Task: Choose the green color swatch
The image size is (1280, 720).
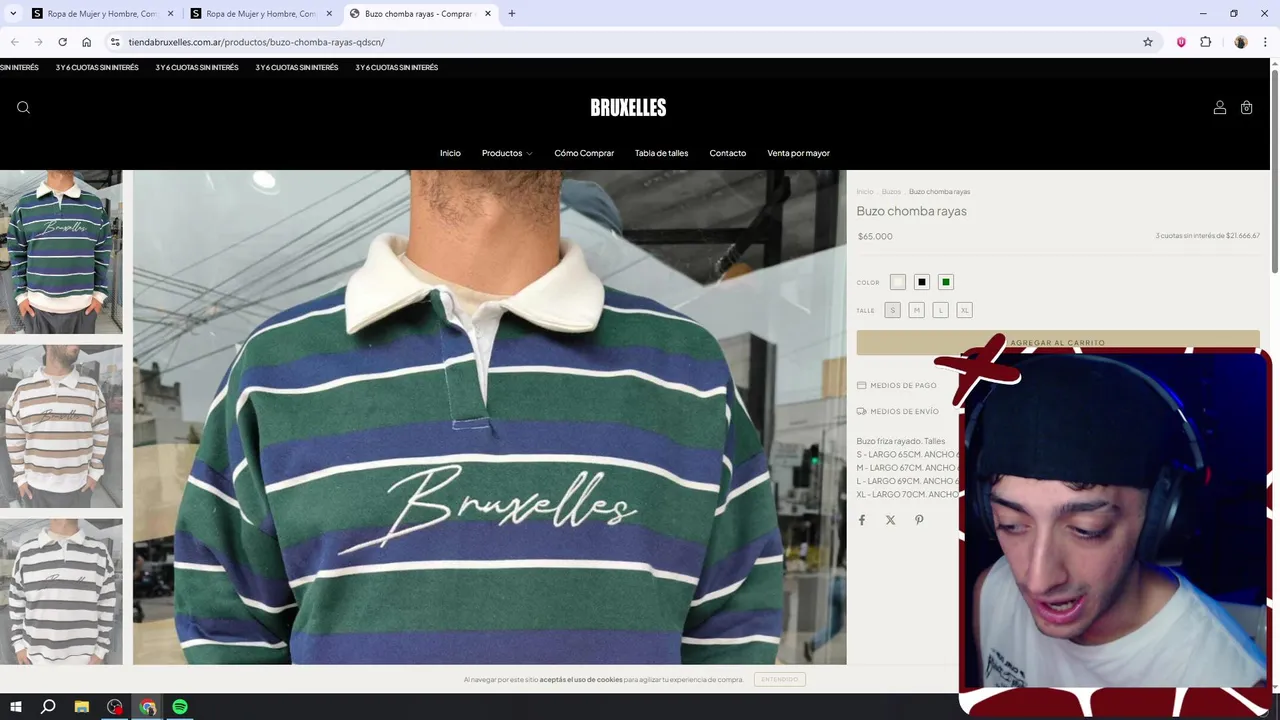Action: (x=946, y=282)
